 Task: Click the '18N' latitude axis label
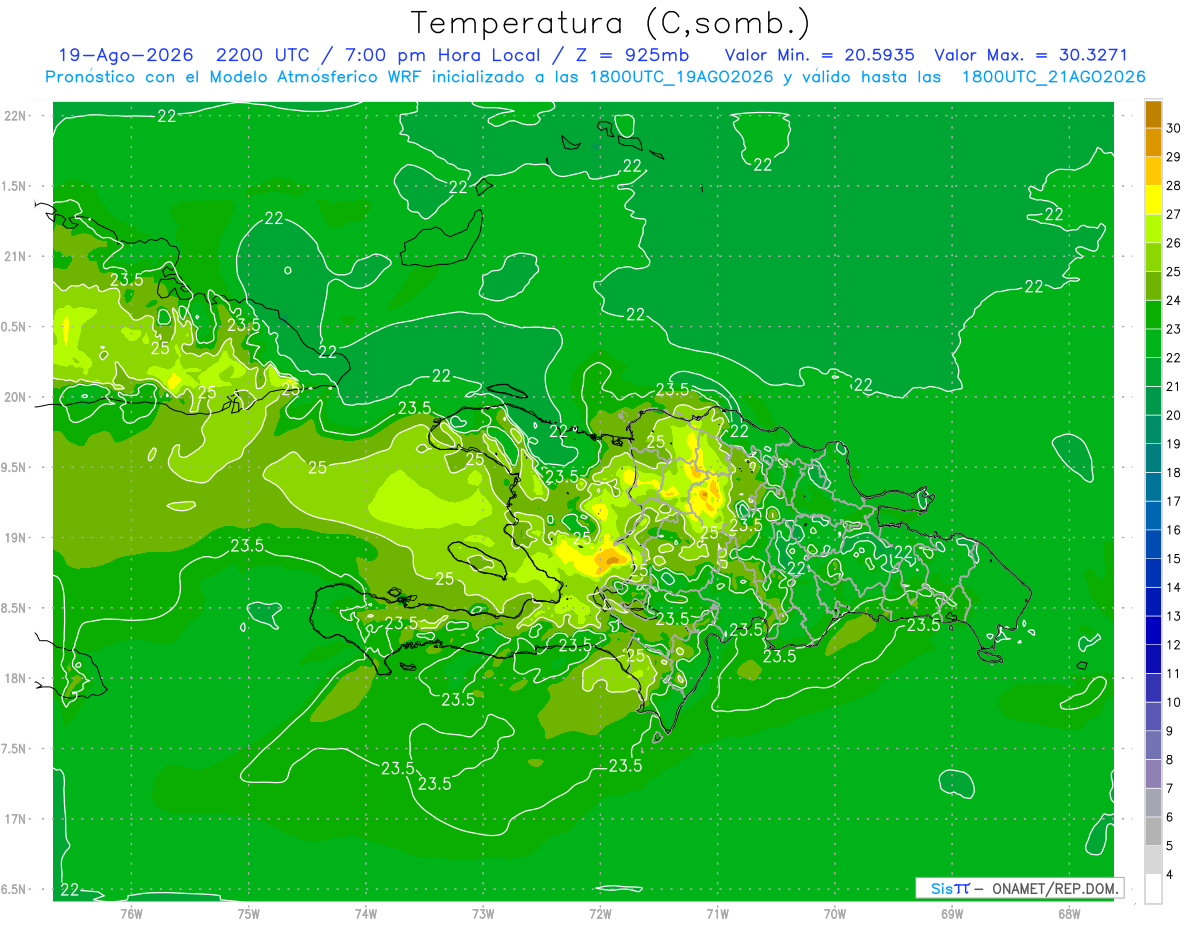(x=15, y=679)
